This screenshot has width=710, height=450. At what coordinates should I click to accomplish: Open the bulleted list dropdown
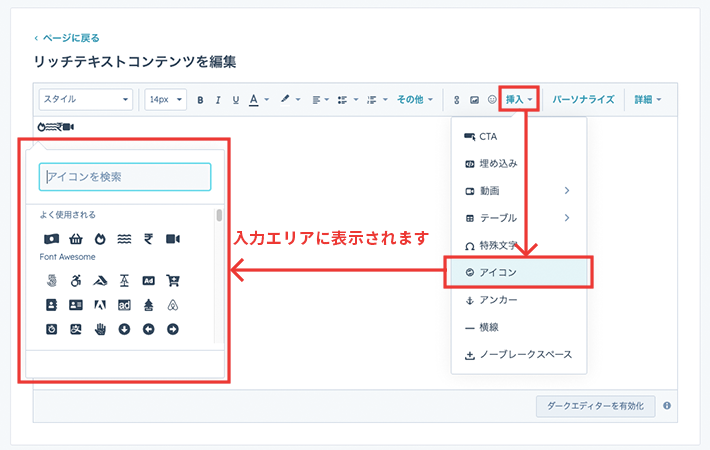coord(348,100)
